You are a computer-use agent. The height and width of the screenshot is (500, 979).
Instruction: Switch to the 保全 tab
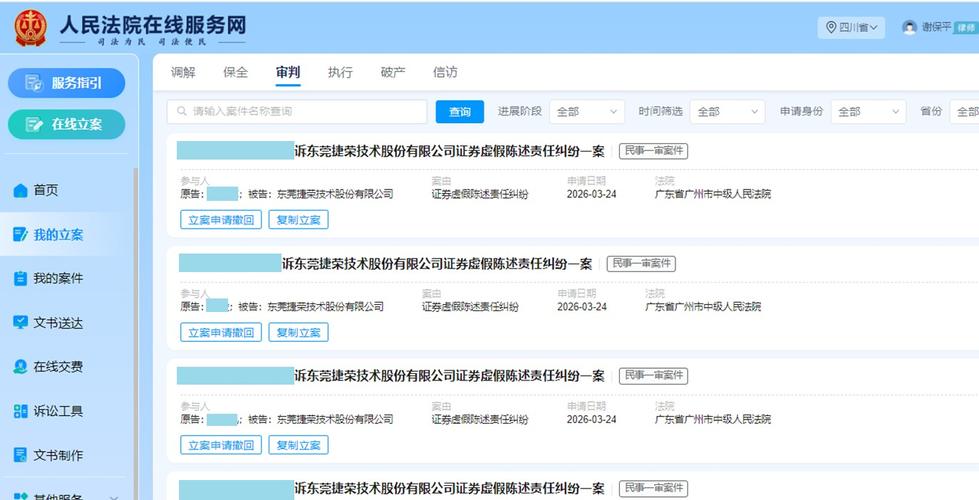coord(235,72)
